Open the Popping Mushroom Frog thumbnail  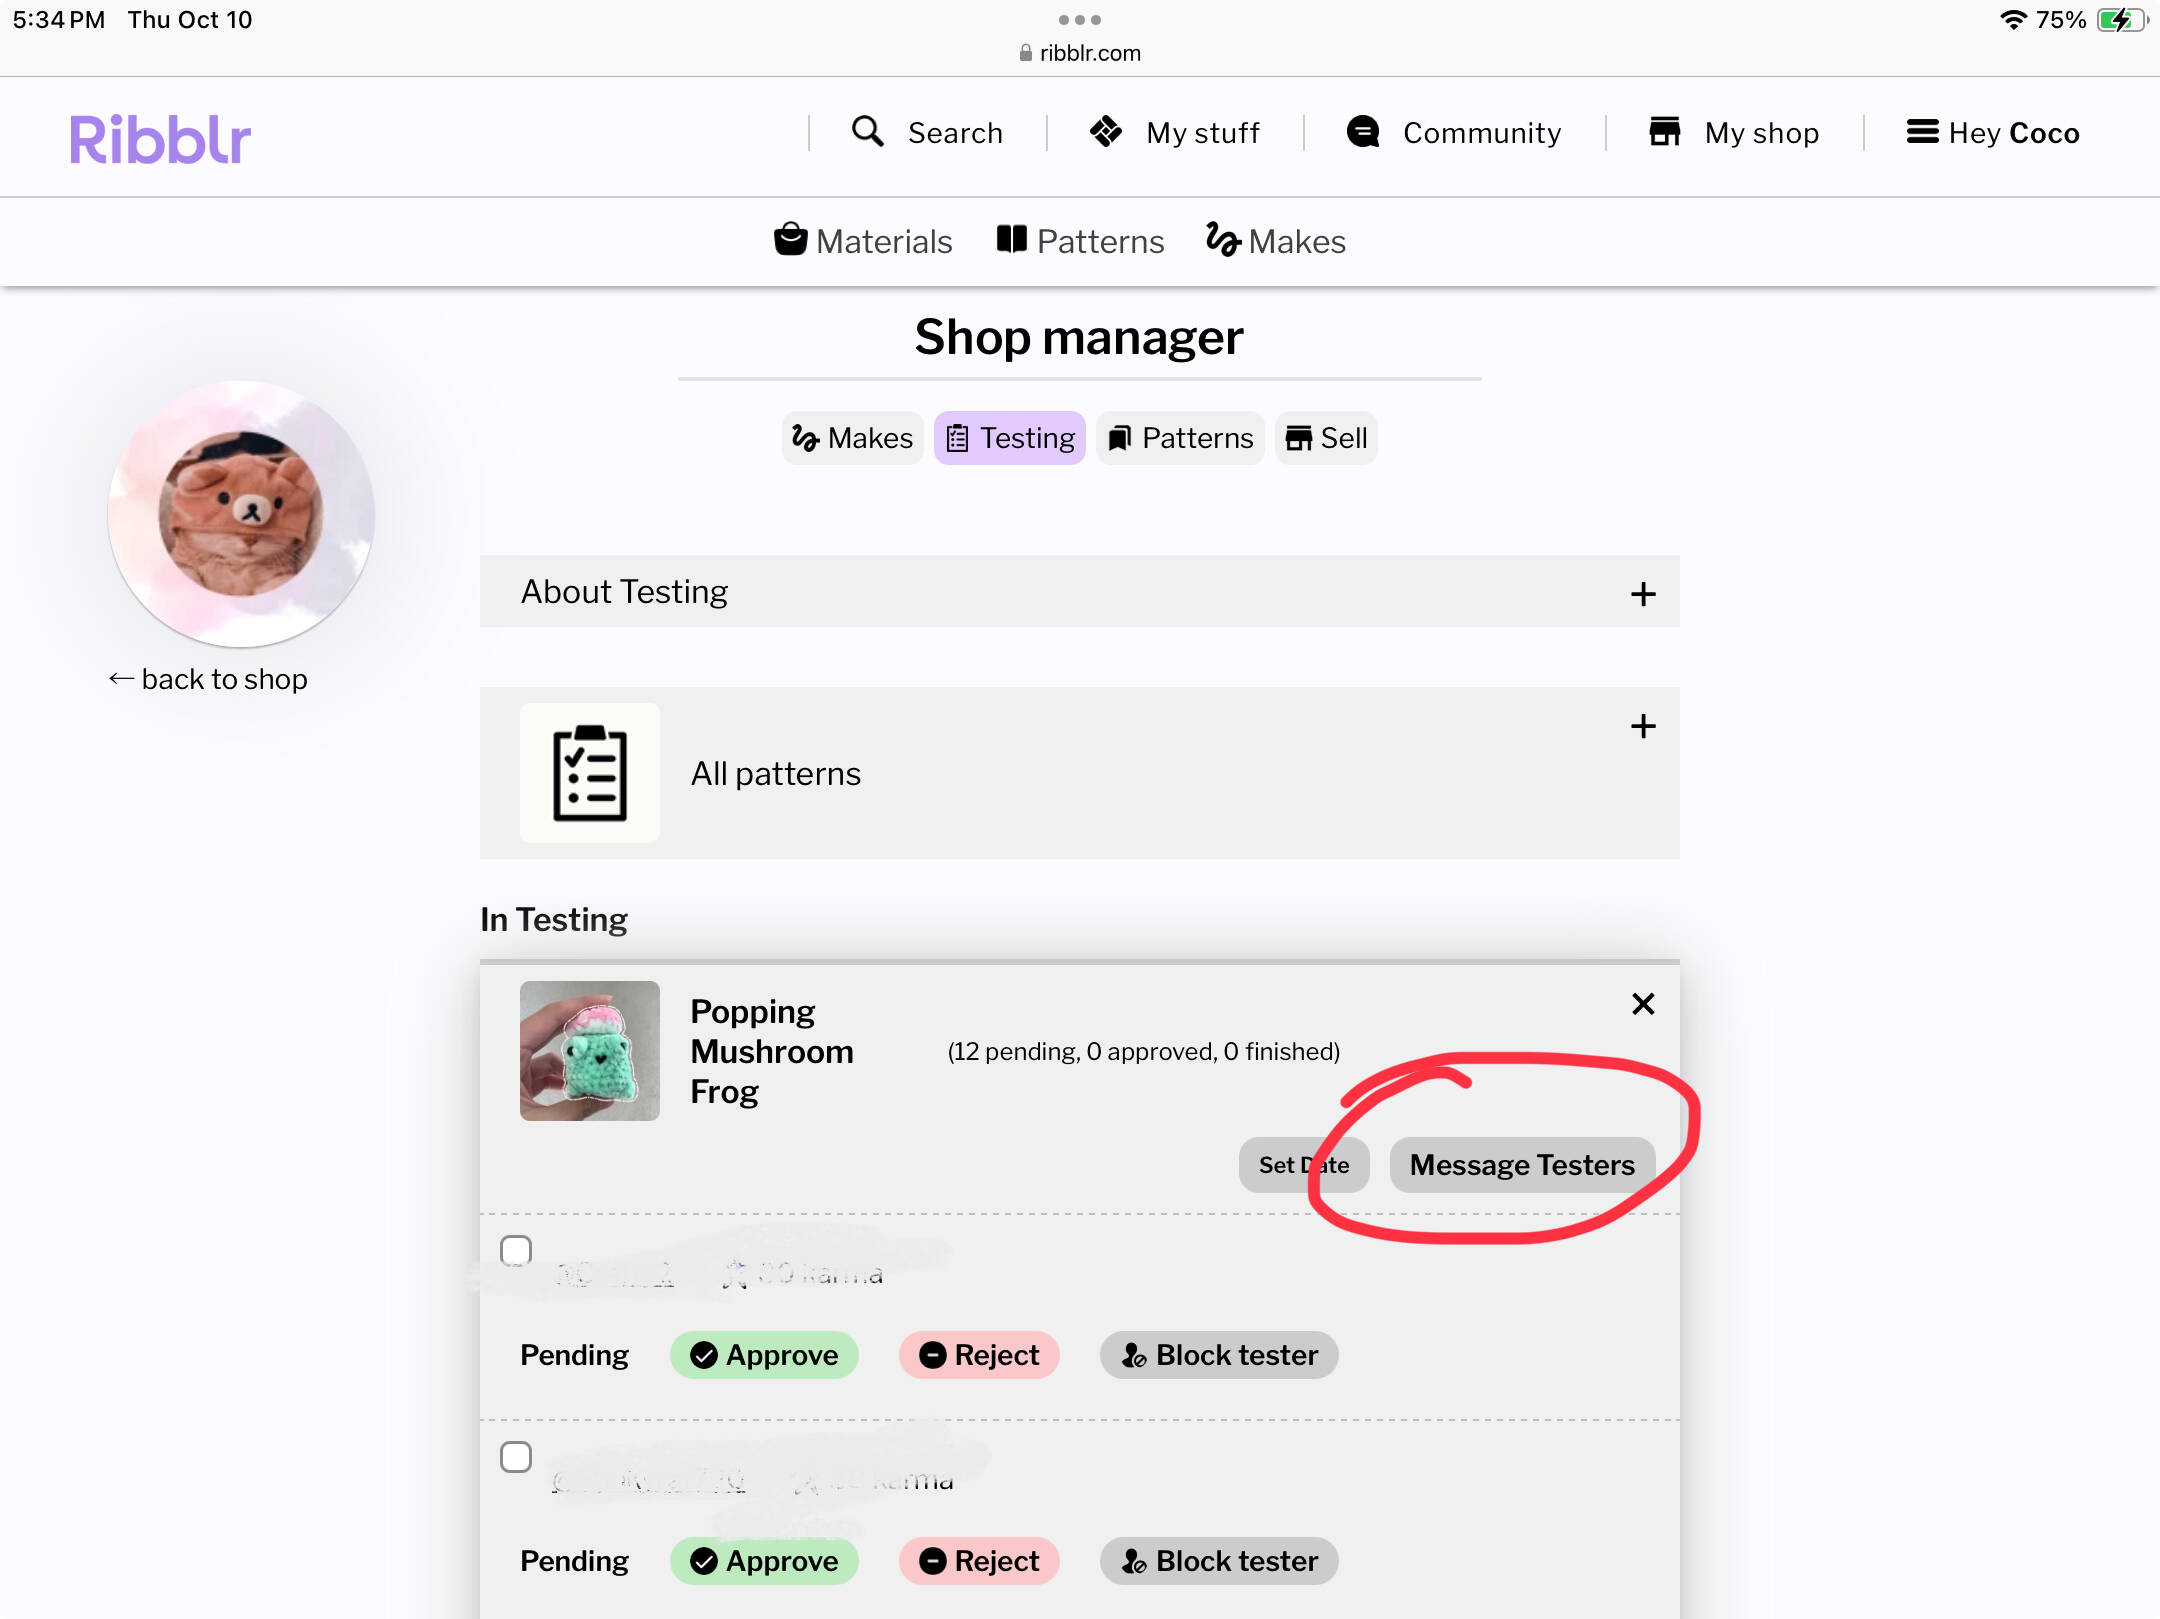[x=590, y=1050]
